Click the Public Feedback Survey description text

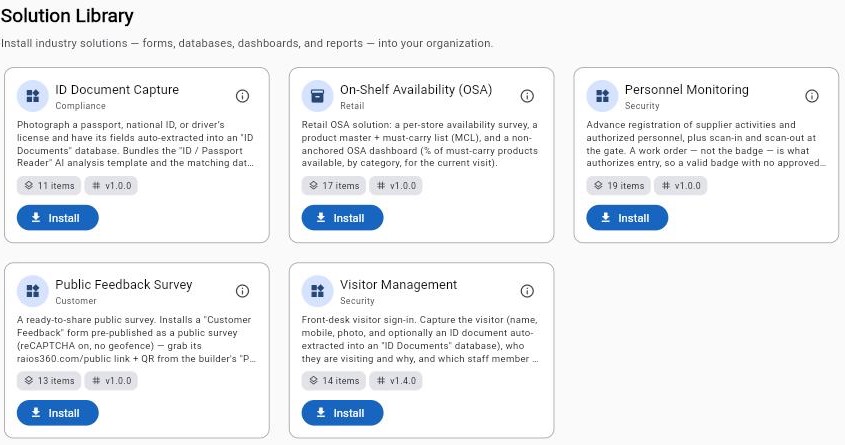136,339
